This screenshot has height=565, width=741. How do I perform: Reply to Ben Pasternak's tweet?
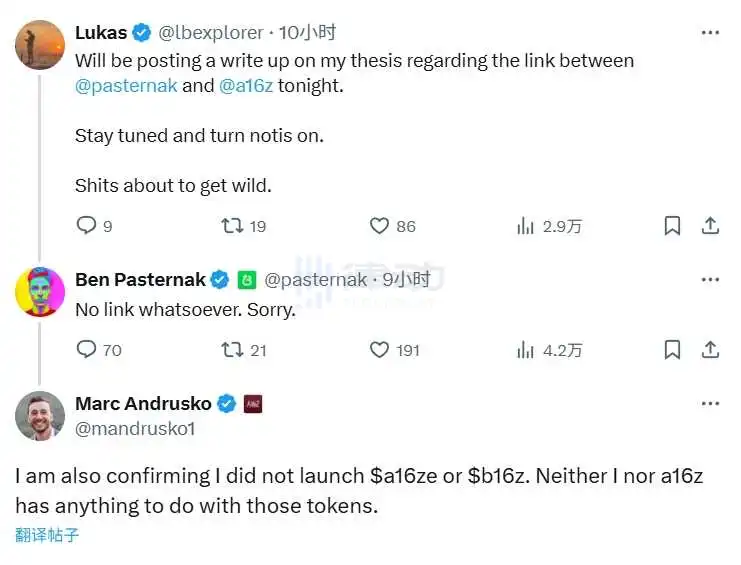tap(87, 349)
